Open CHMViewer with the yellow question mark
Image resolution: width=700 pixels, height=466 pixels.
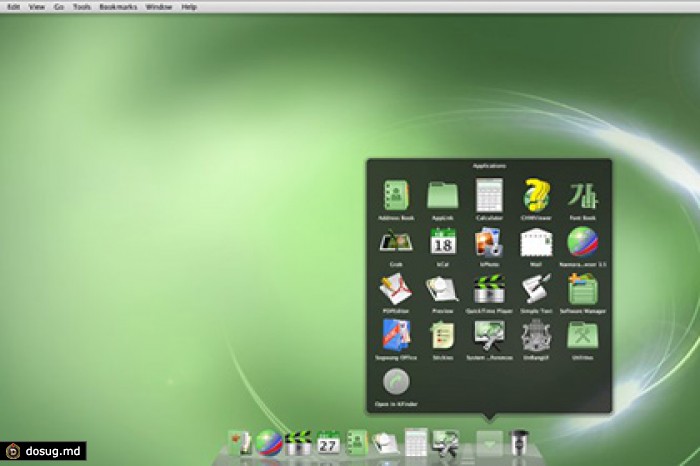536,195
